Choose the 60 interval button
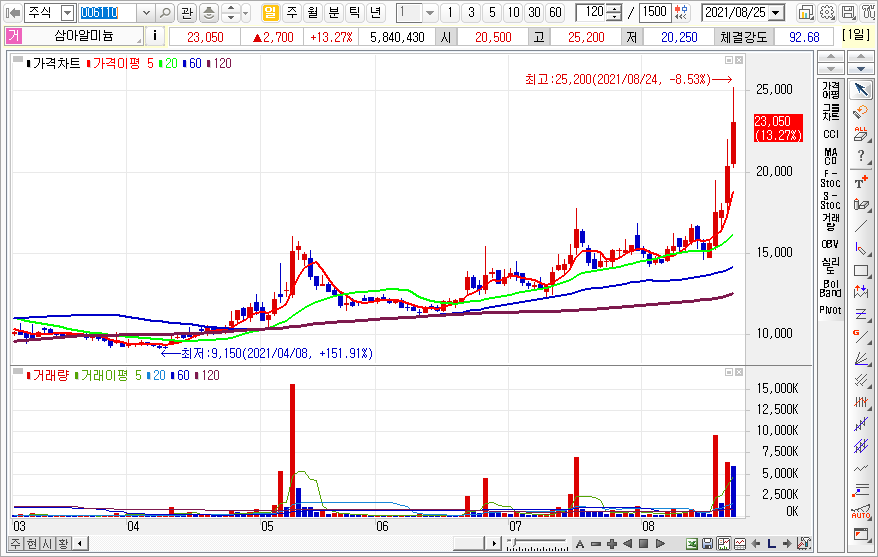878x557 pixels. [555, 12]
